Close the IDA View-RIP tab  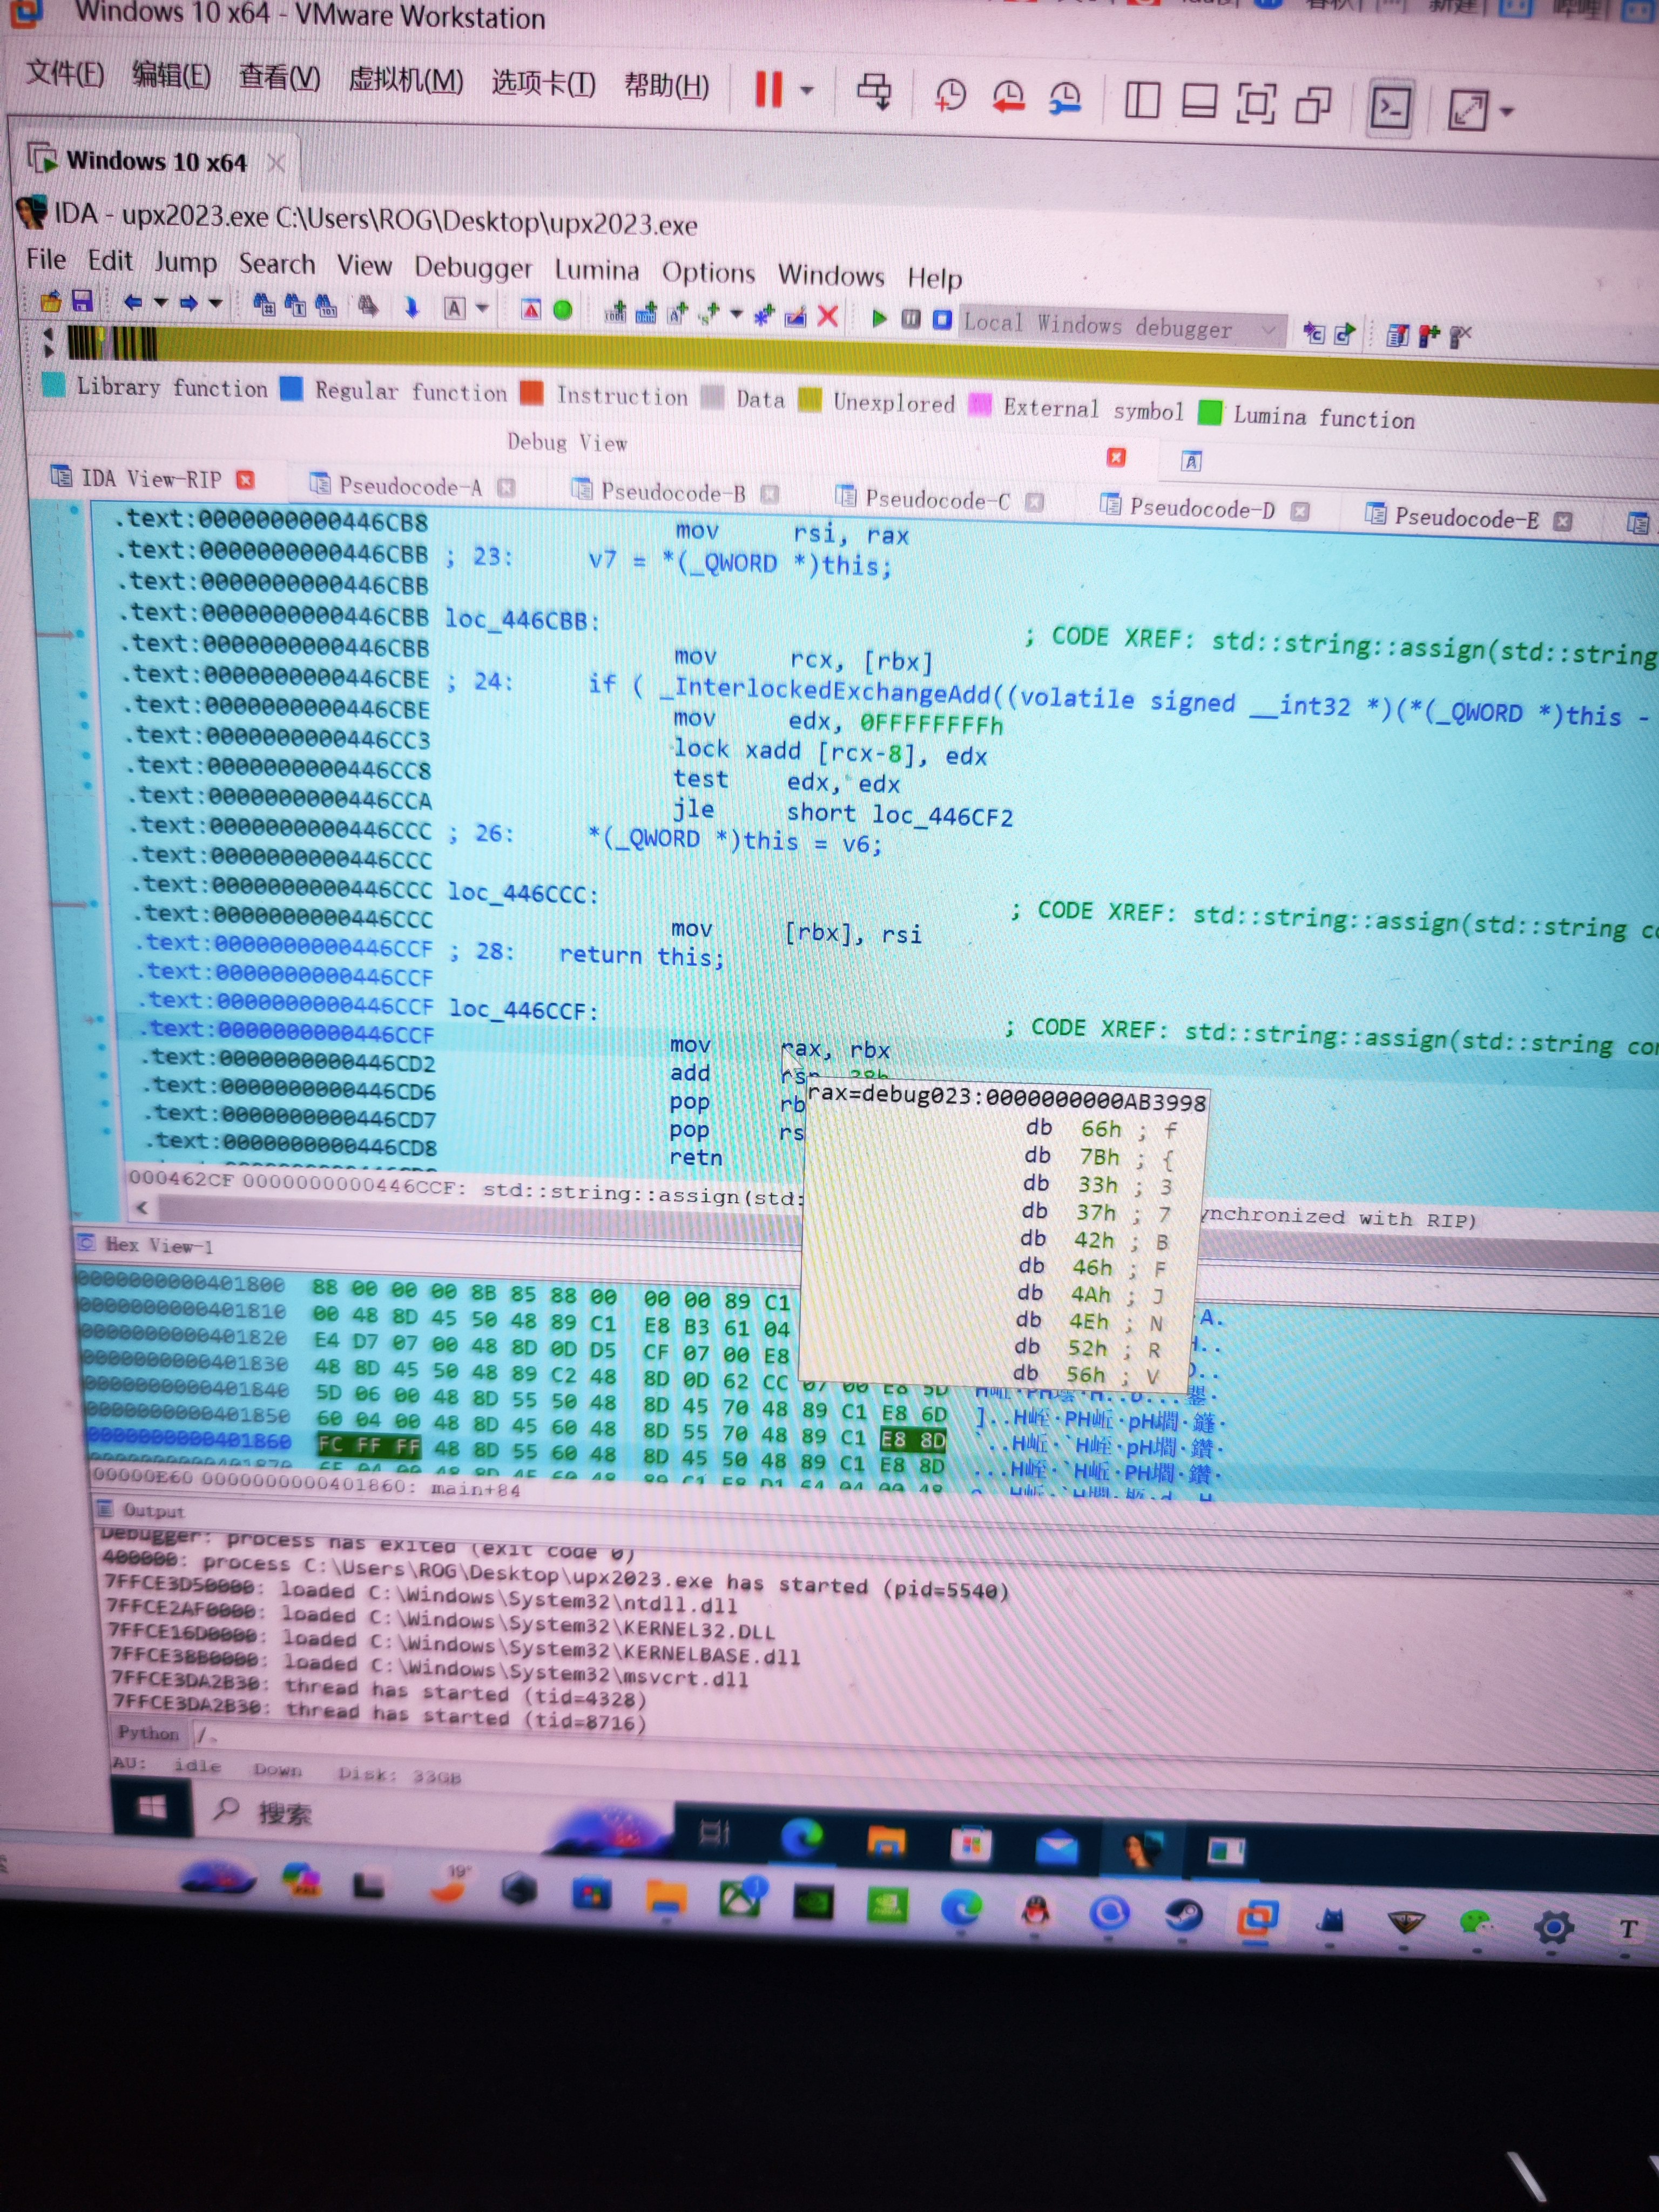pyautogui.click(x=245, y=480)
